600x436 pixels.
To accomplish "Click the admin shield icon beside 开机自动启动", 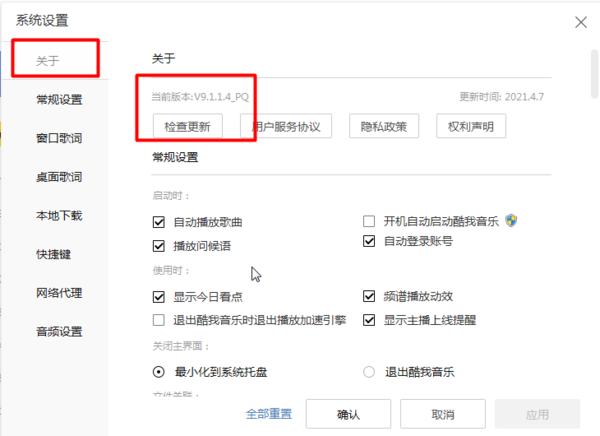I will [x=511, y=220].
